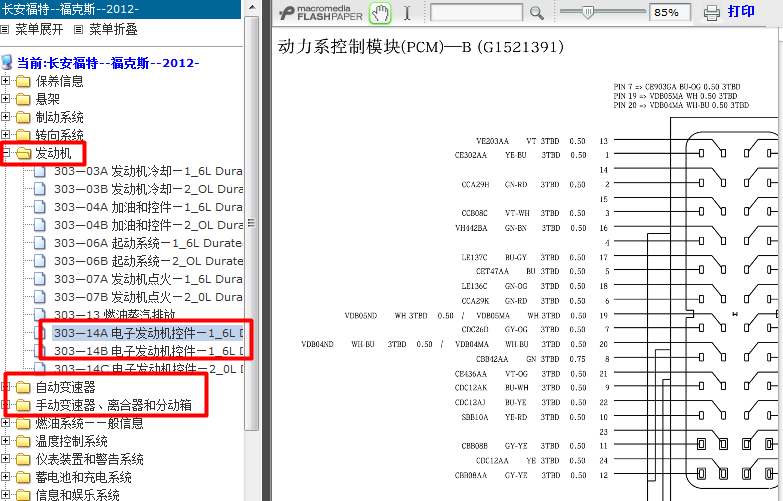
Task: Click the computer icon beside 当前
Action: click(7, 62)
